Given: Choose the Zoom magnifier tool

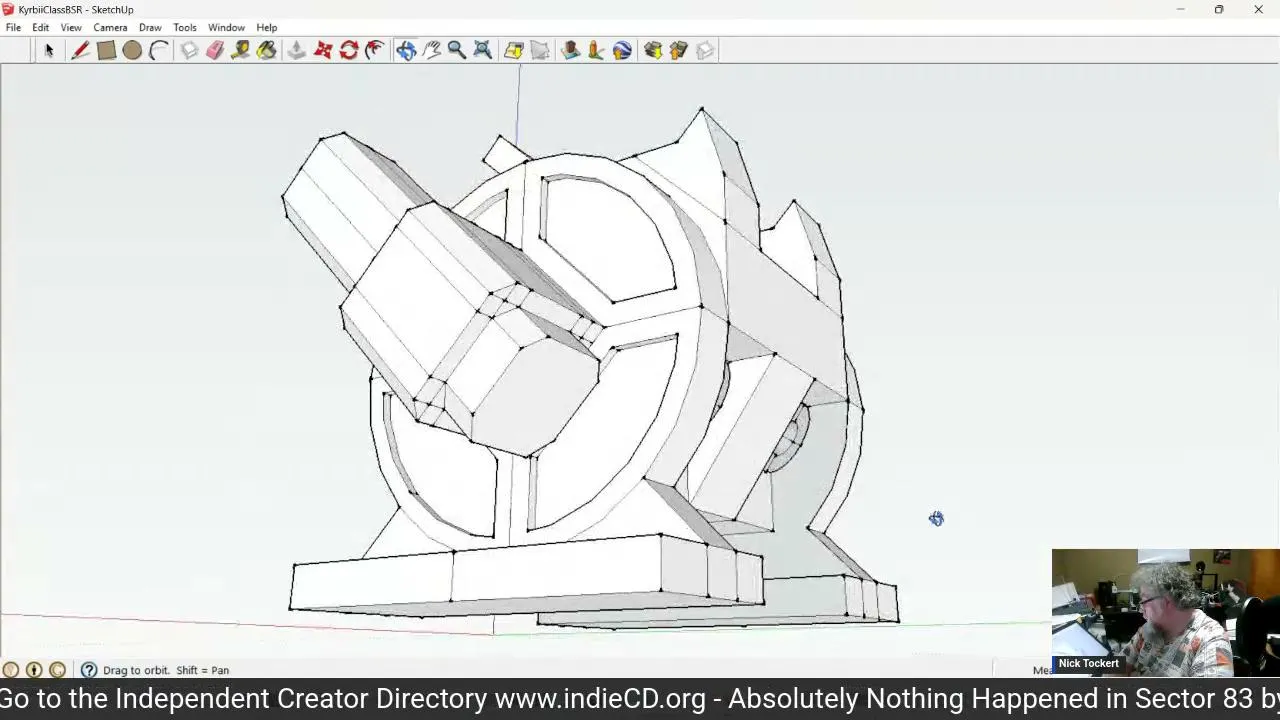Looking at the screenshot, I should pyautogui.click(x=457, y=50).
